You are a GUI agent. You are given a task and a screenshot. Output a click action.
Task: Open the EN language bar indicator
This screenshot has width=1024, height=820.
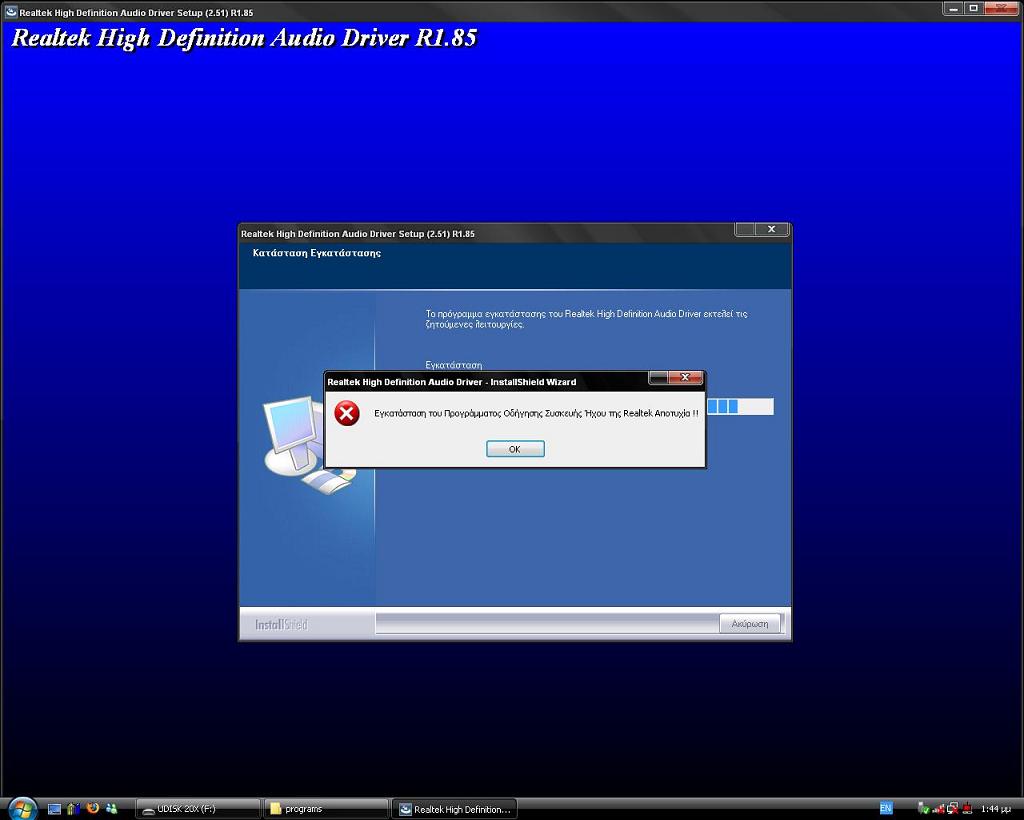pos(886,808)
